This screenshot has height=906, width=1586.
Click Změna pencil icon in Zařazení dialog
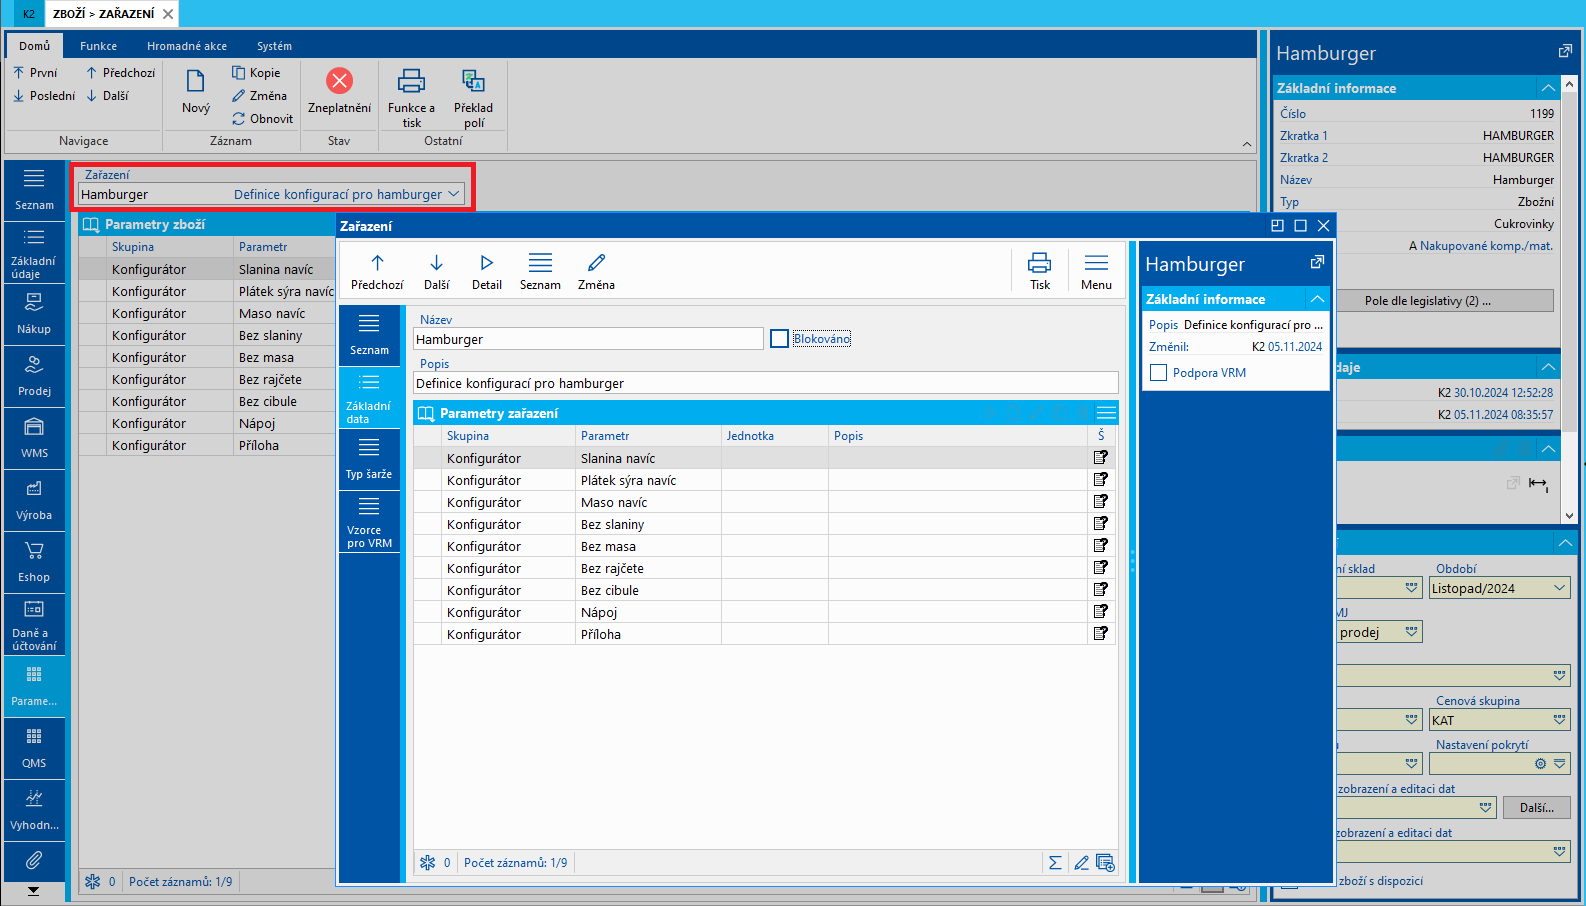(596, 264)
